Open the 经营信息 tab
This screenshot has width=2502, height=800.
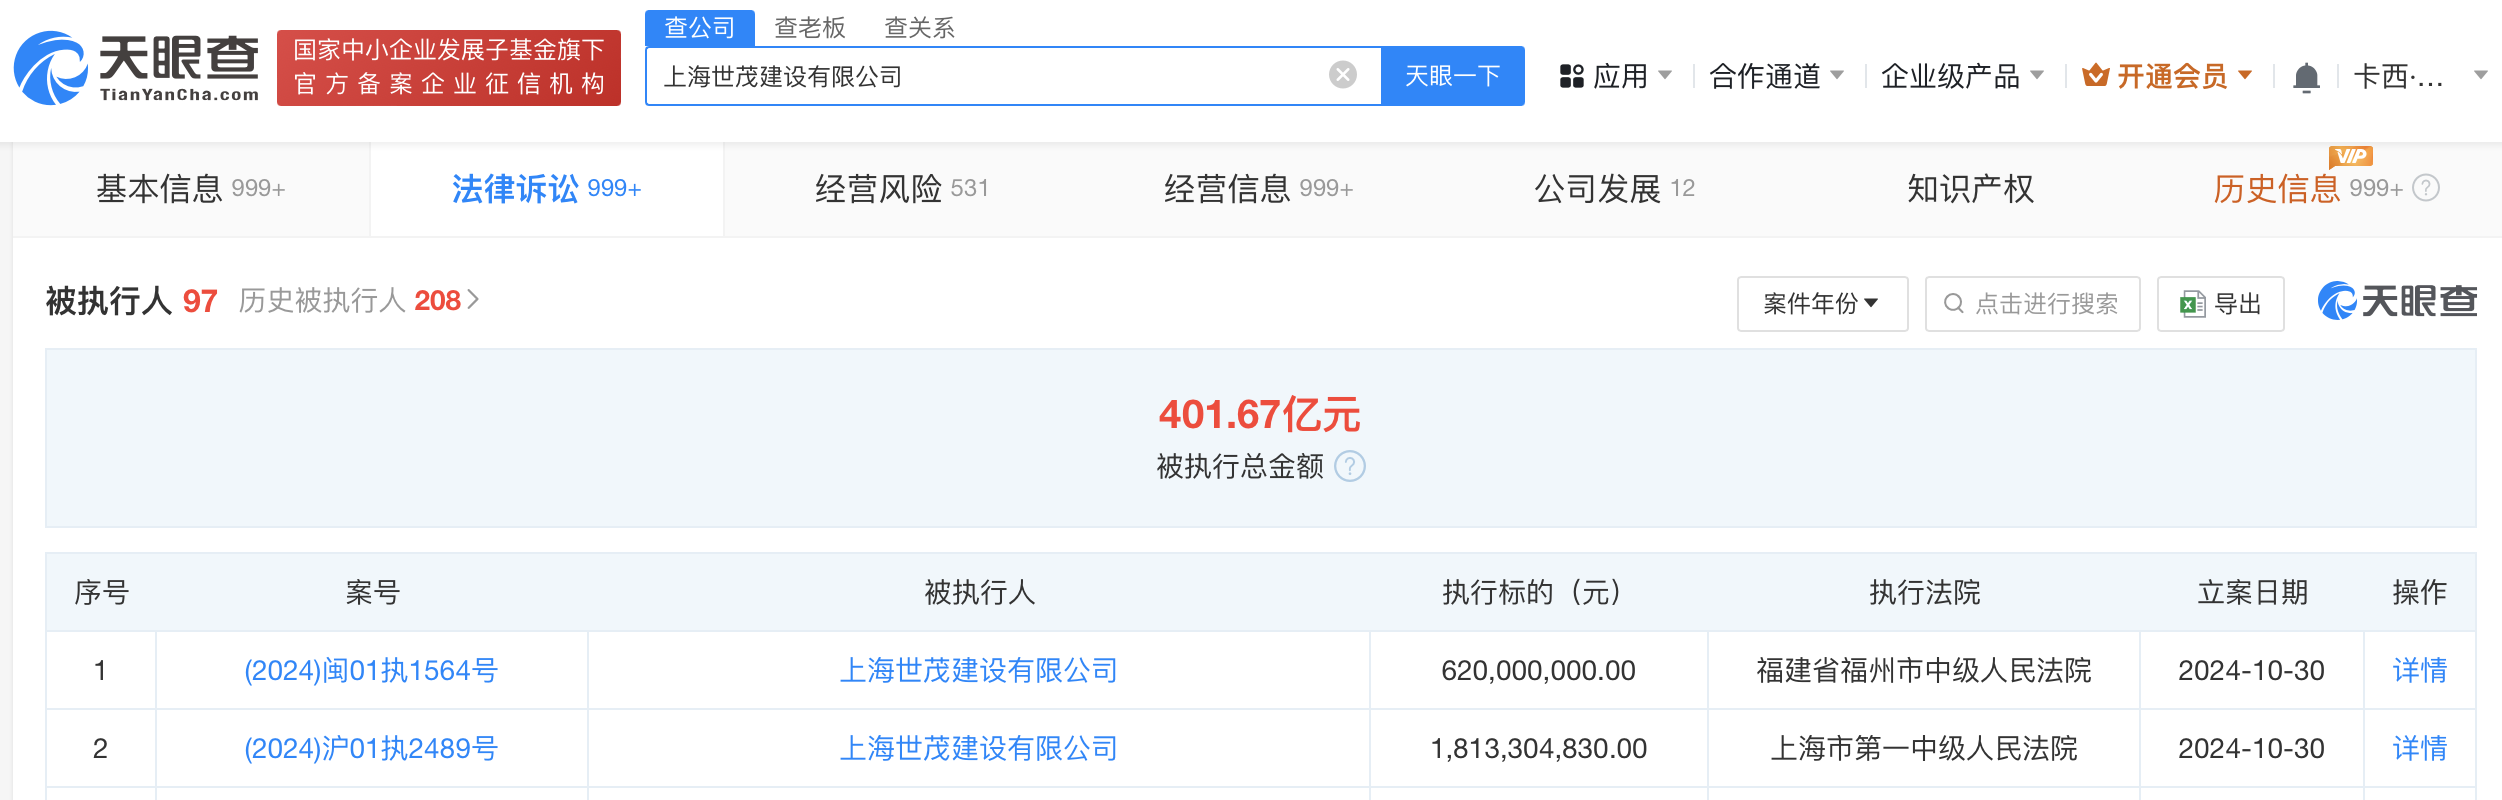click(x=1258, y=189)
